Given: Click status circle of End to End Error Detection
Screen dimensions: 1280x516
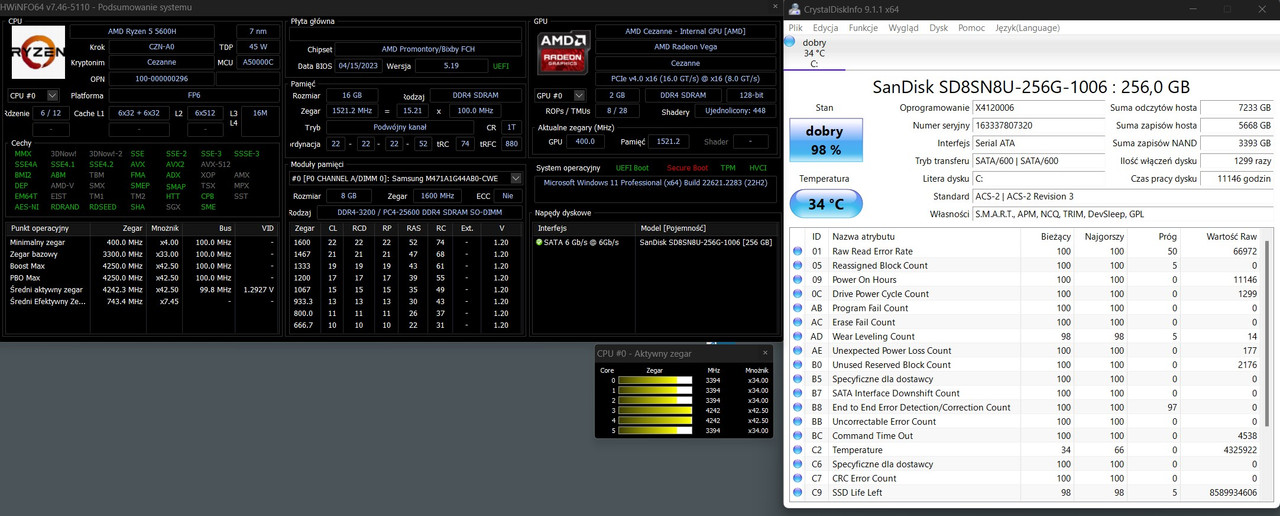Looking at the screenshot, I should click(798, 407).
